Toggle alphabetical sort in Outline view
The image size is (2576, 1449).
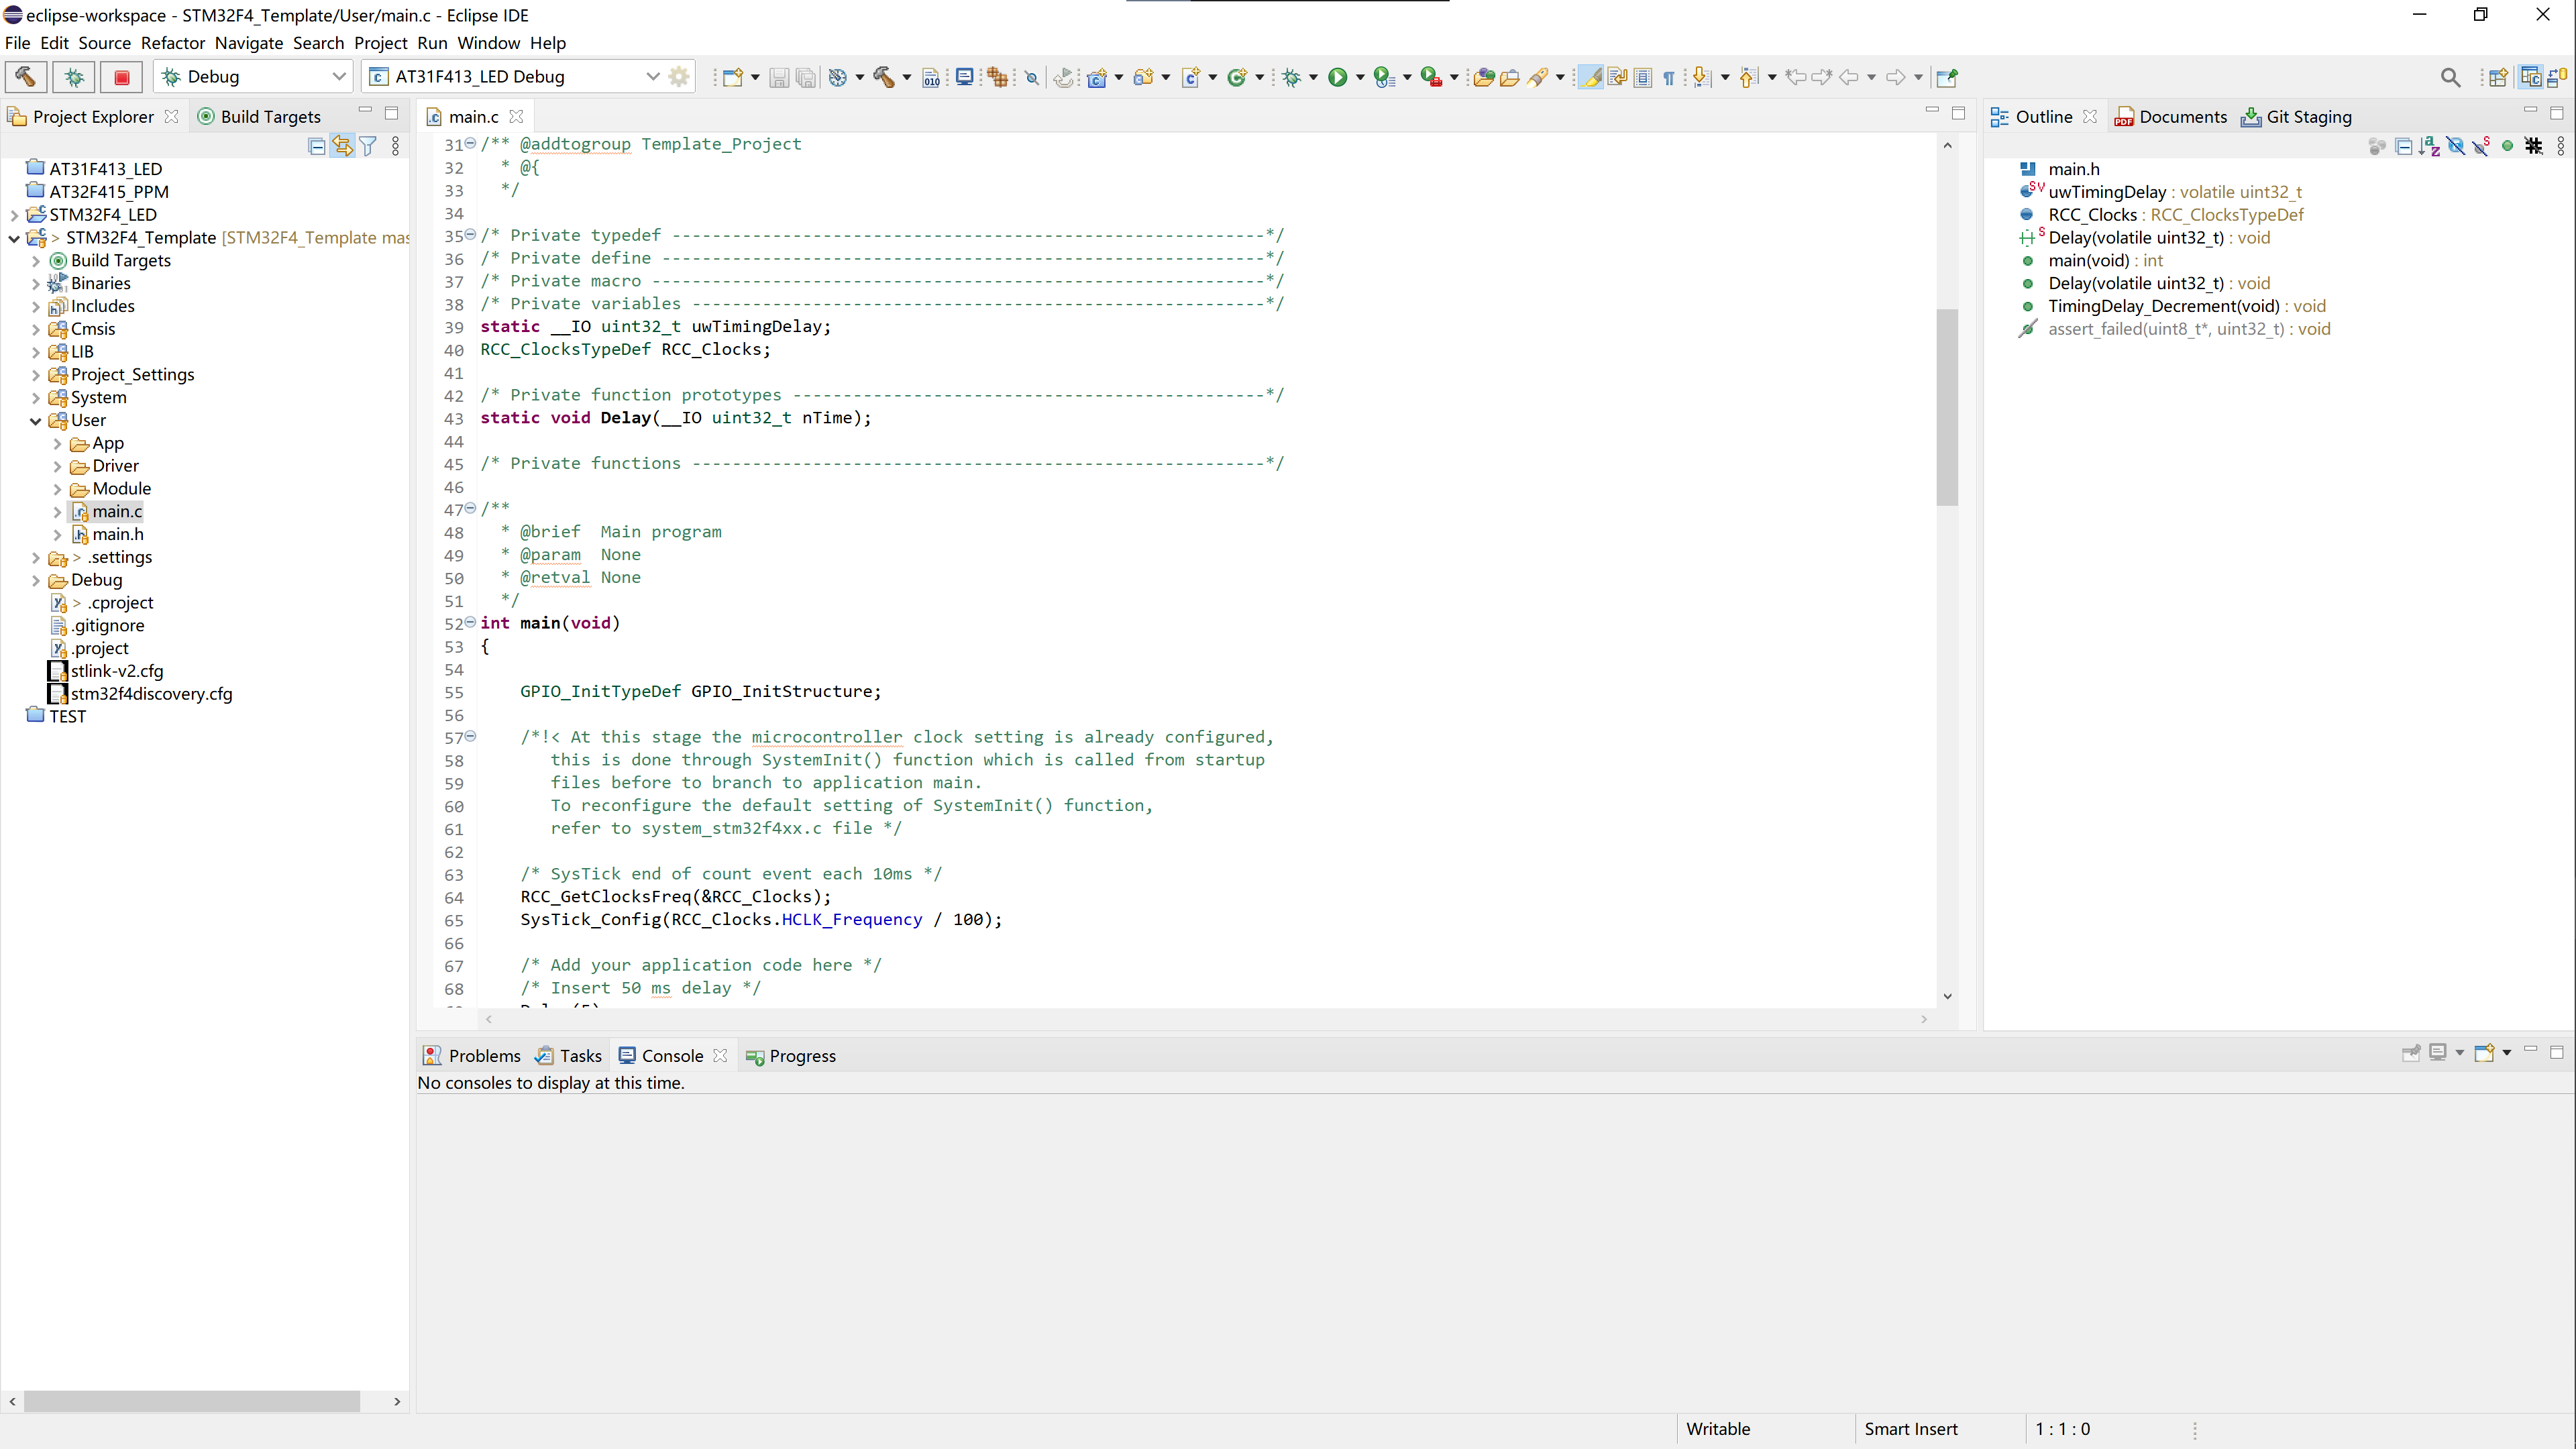(x=2429, y=146)
